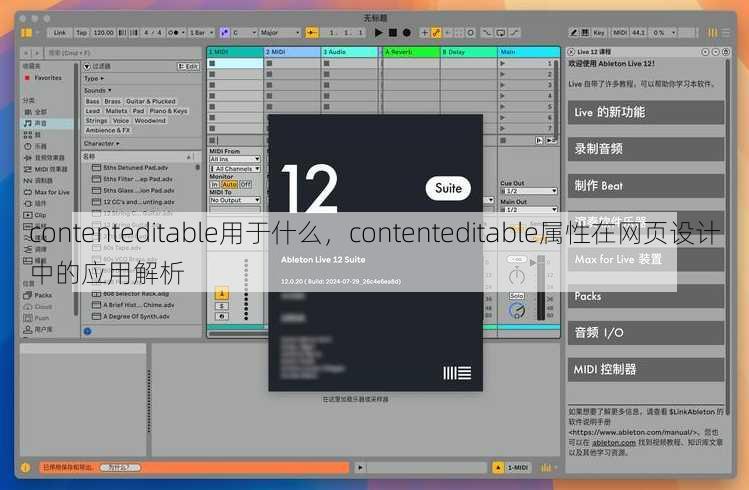Click the session record circle icon
This screenshot has height=490, width=749.
point(470,32)
